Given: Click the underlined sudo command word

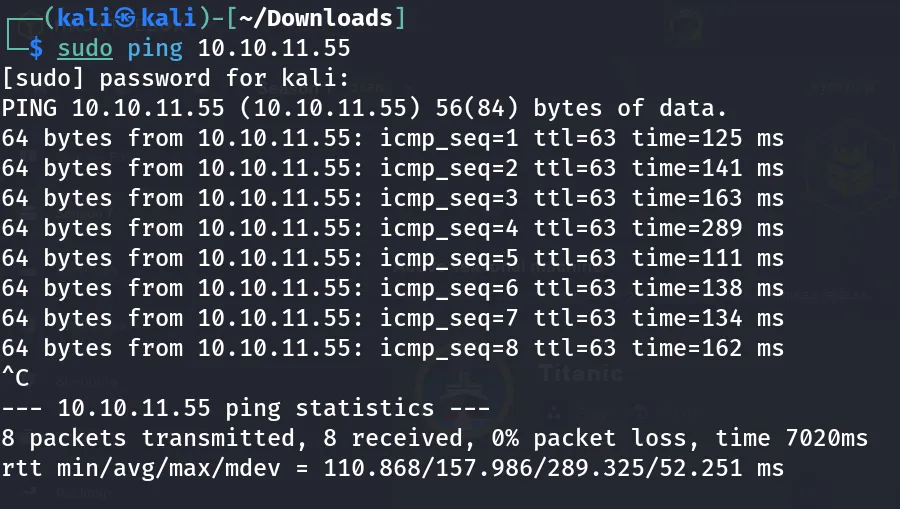Looking at the screenshot, I should pos(85,48).
